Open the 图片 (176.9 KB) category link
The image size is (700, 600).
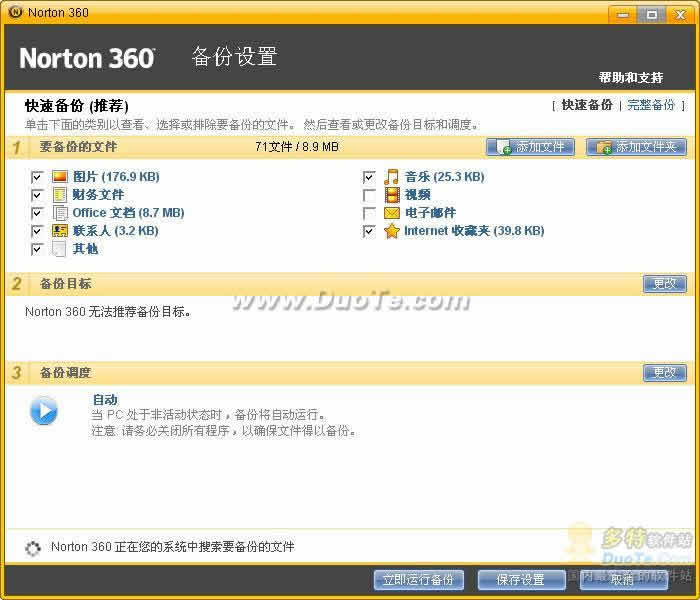[x=116, y=177]
